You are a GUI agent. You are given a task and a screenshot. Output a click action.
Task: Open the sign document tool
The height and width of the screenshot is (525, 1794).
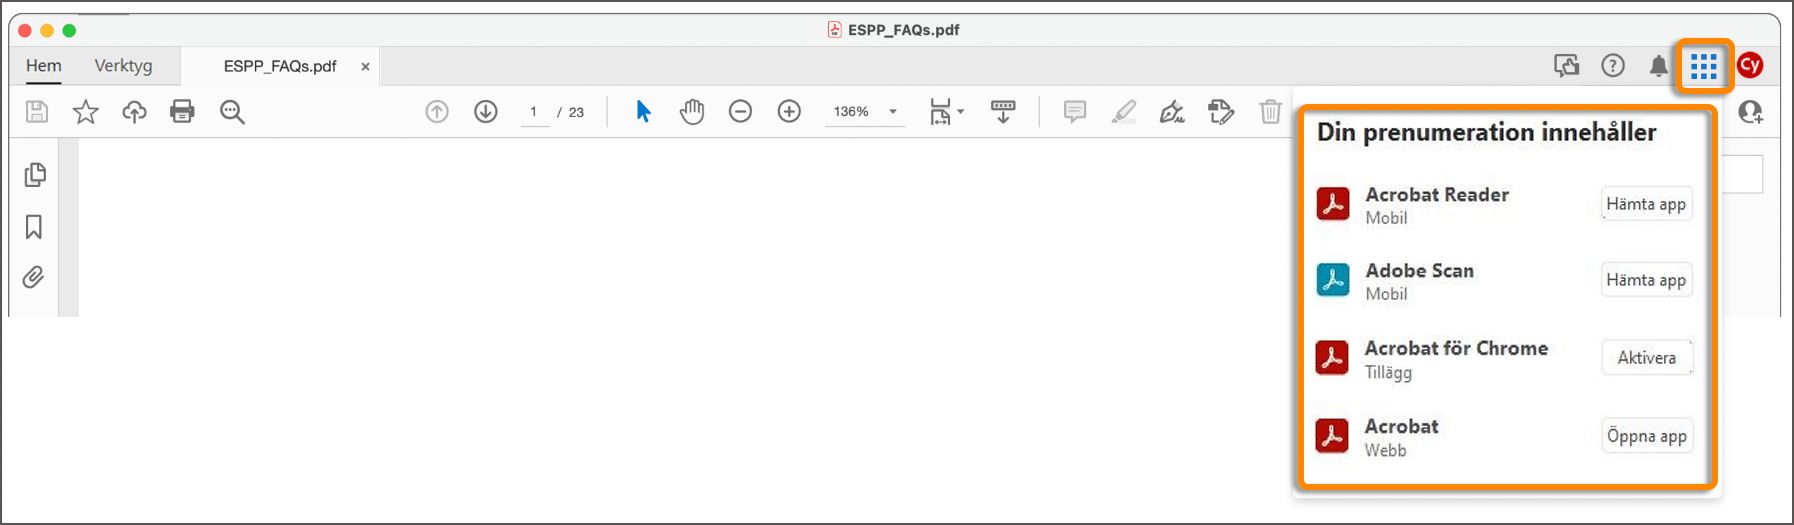coord(1172,112)
